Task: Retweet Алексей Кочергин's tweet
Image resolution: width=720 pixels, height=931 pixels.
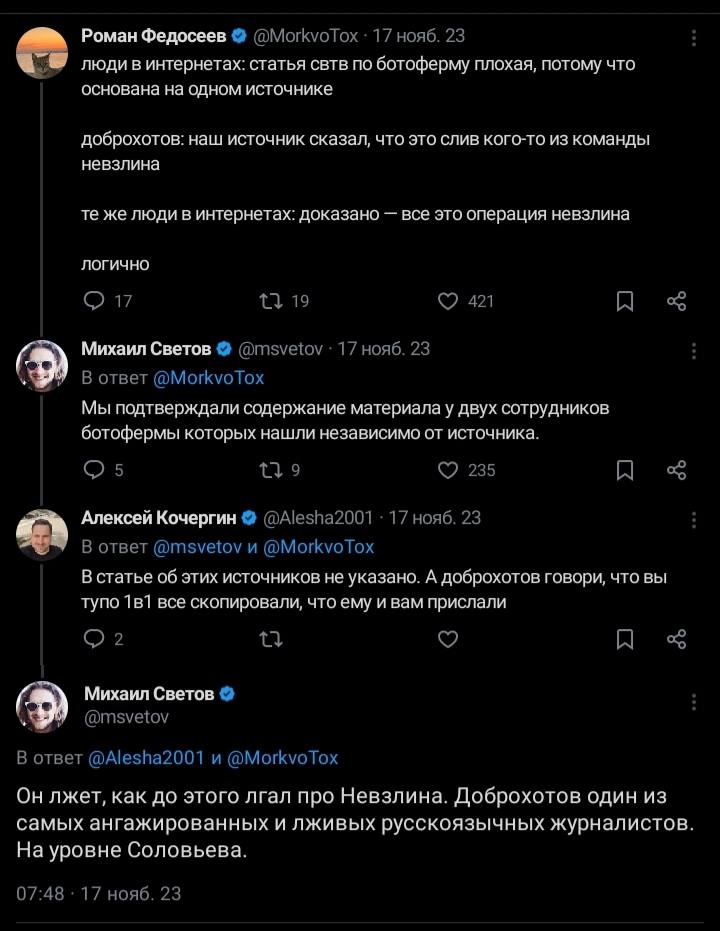Action: tap(271, 639)
